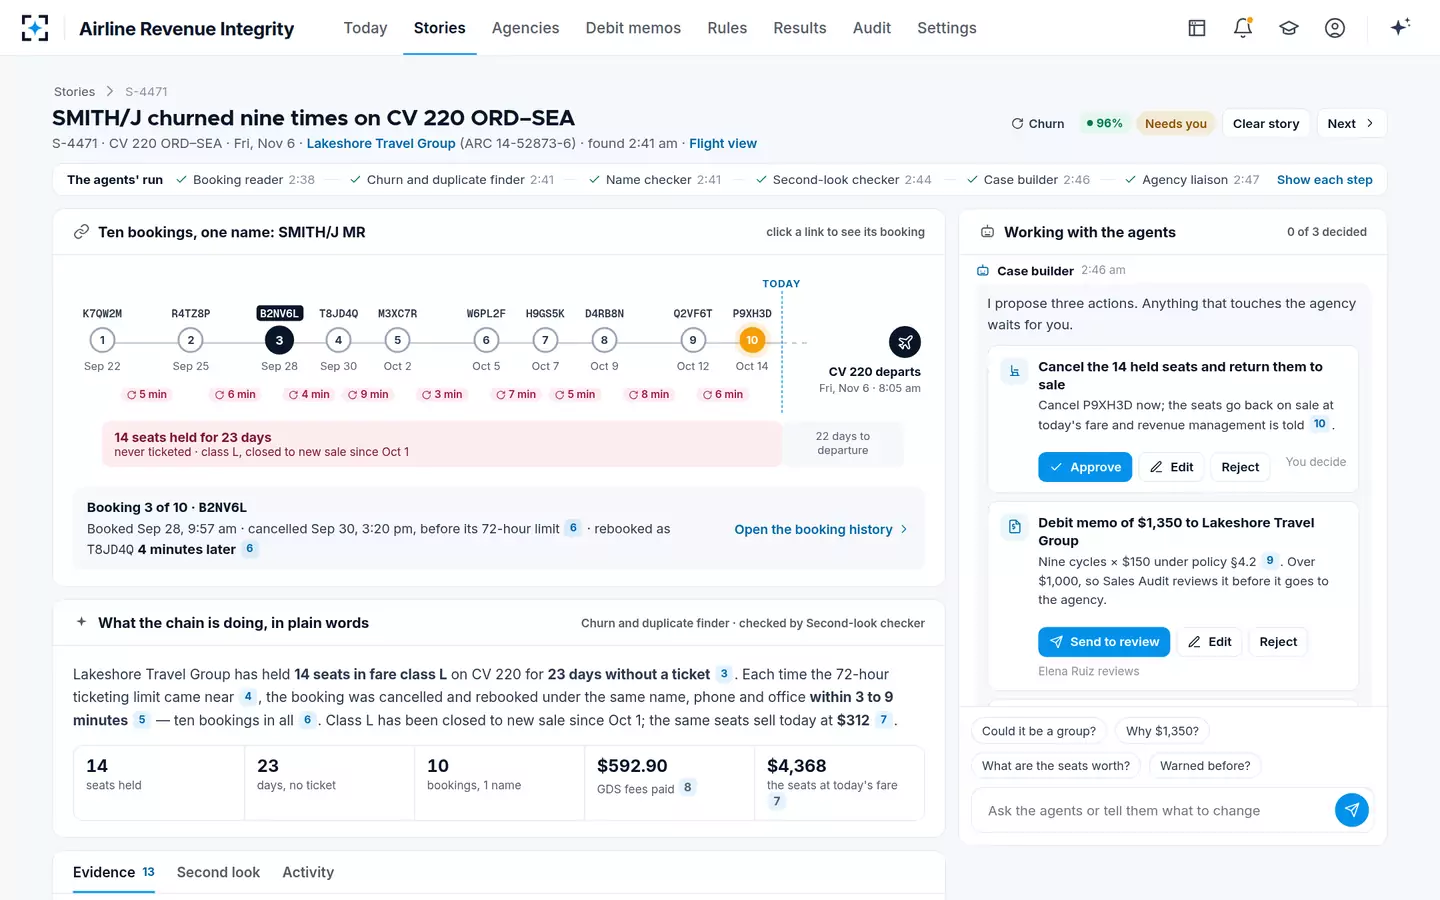Open the layout panel icon in header

pyautogui.click(x=1197, y=28)
